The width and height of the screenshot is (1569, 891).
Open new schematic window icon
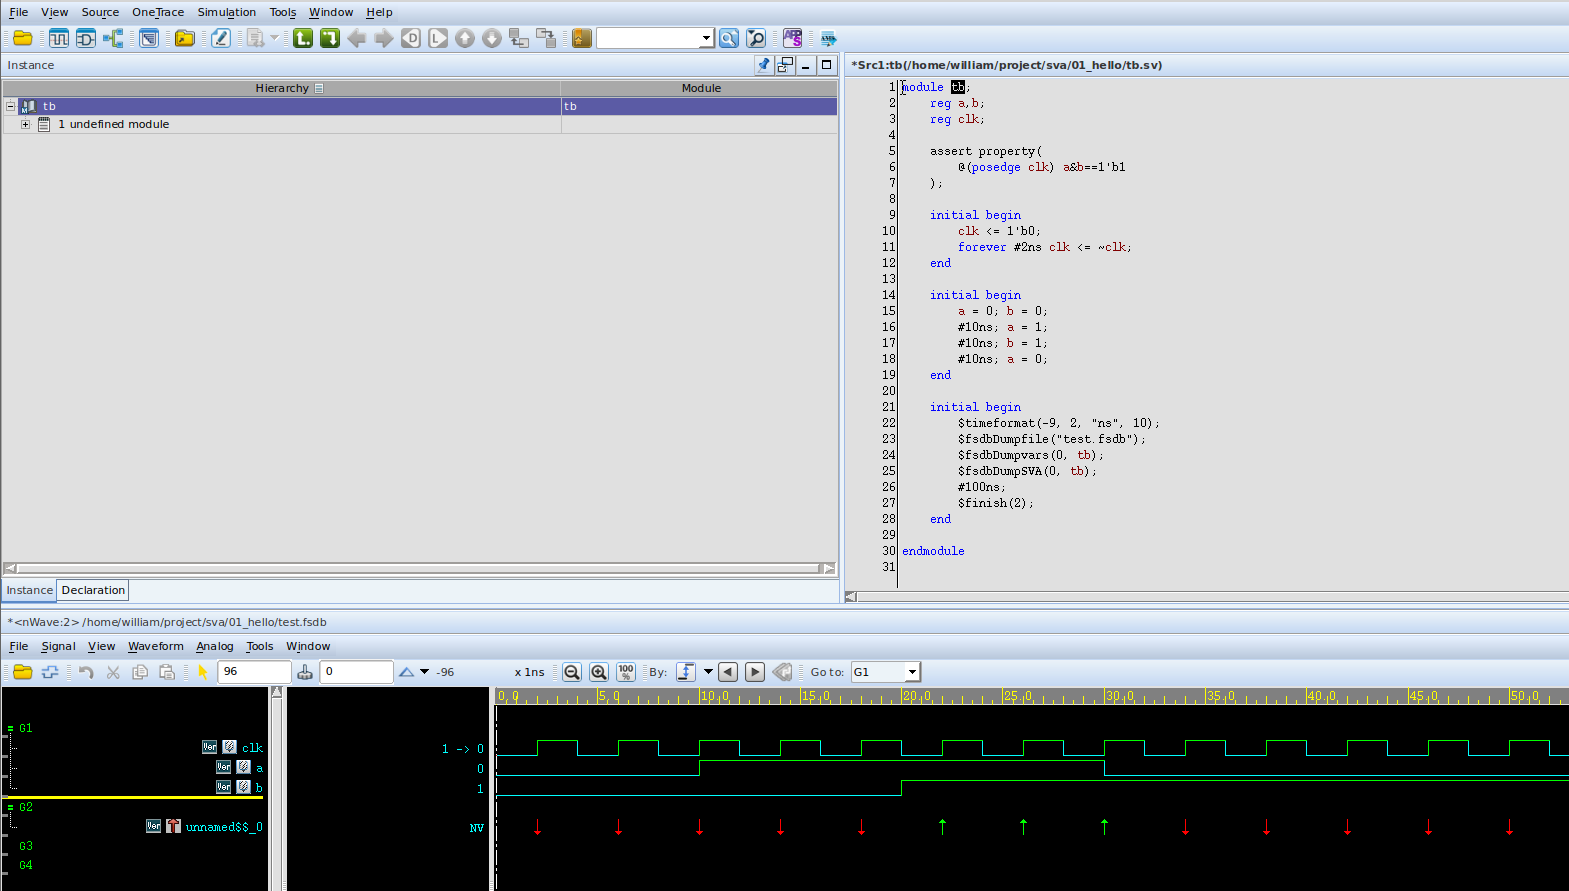tap(86, 38)
